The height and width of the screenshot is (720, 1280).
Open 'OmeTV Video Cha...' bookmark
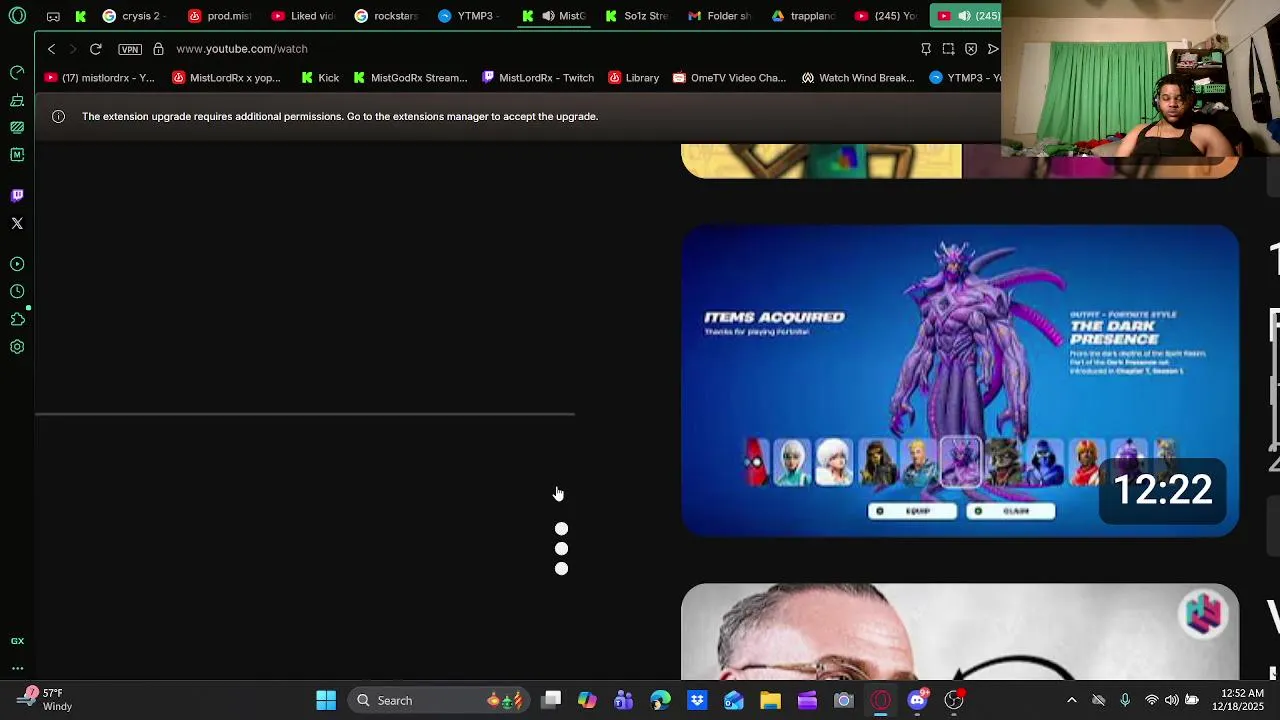[730, 78]
